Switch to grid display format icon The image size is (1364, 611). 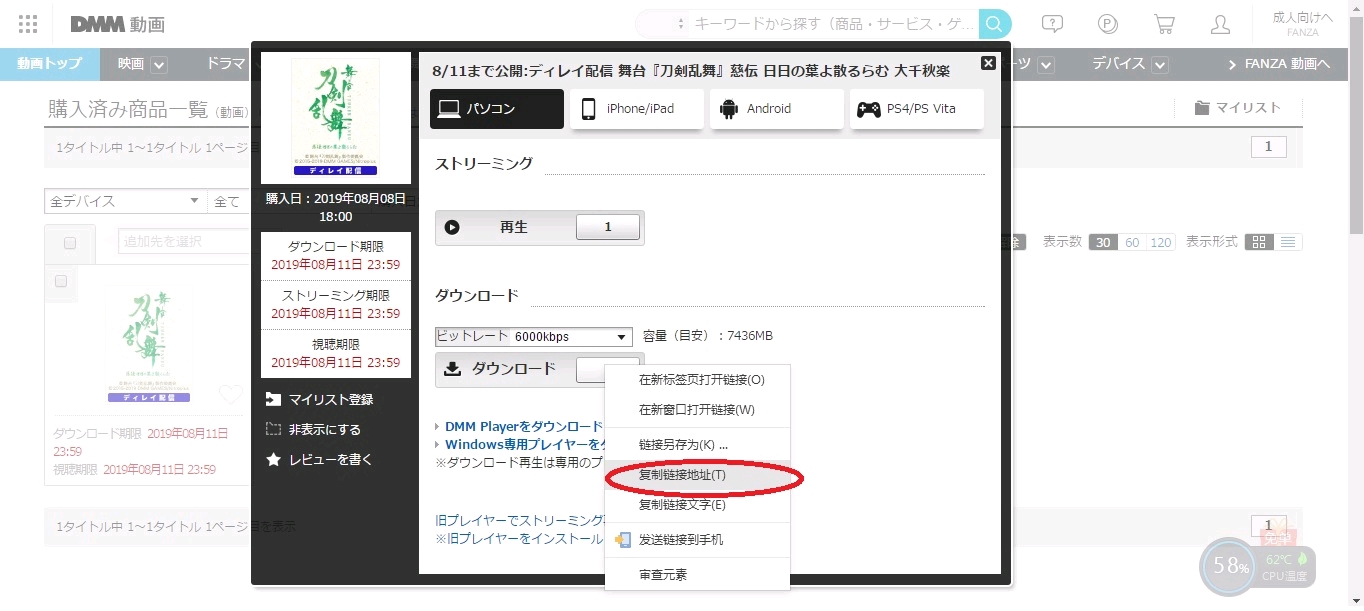1260,242
